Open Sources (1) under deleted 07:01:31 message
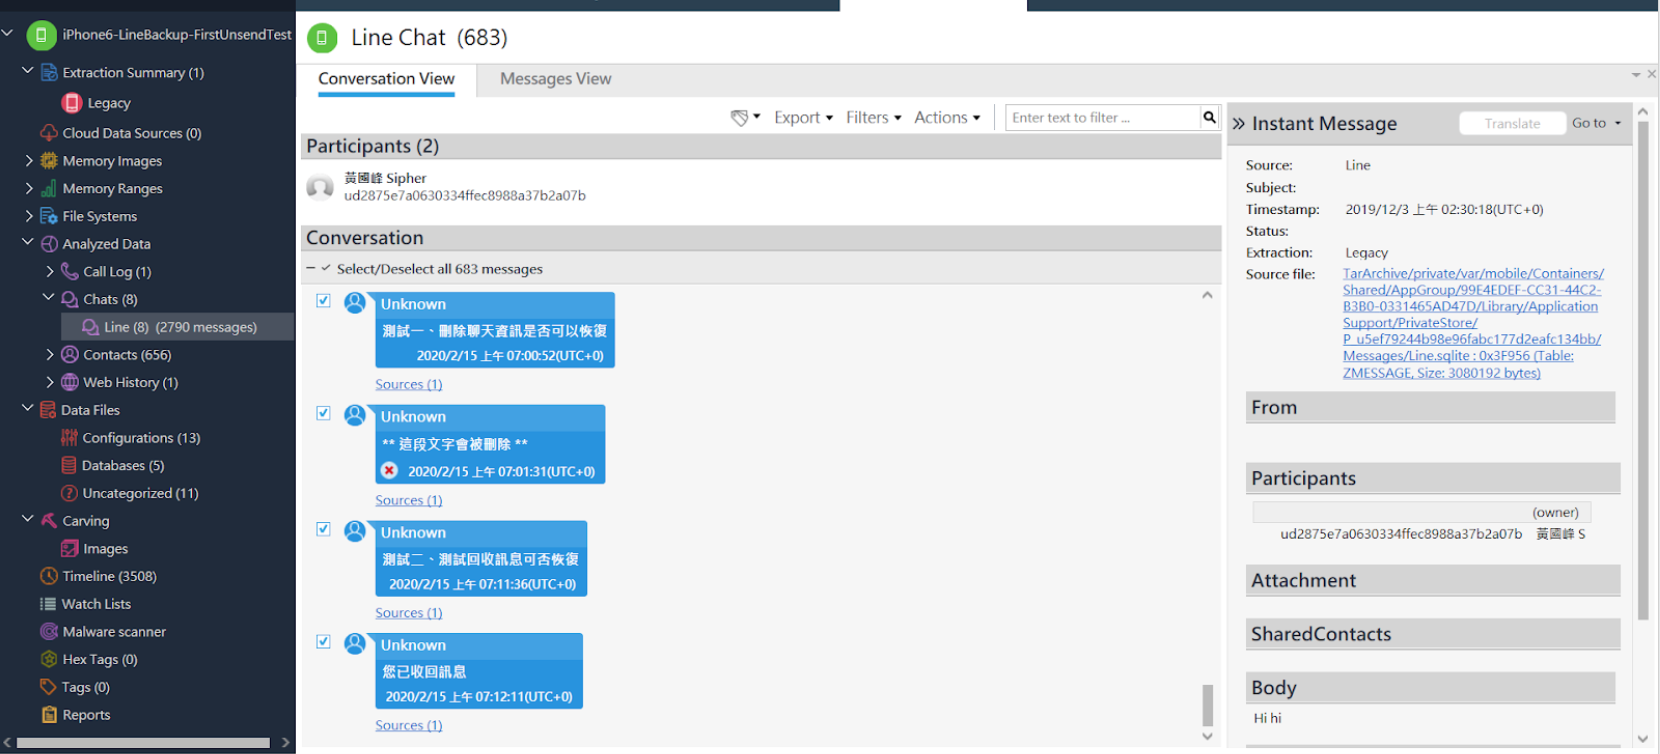 click(x=408, y=500)
